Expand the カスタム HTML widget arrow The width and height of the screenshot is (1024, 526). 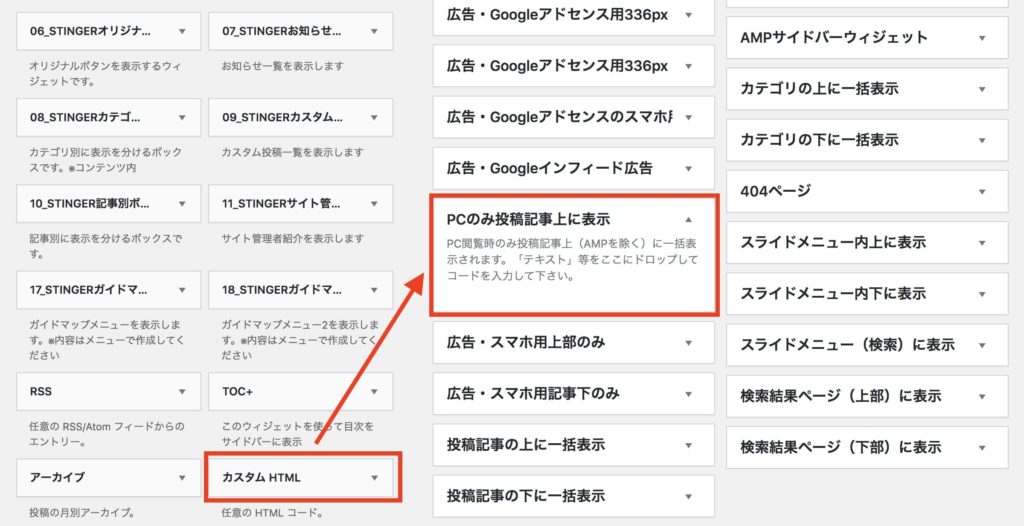click(x=375, y=478)
